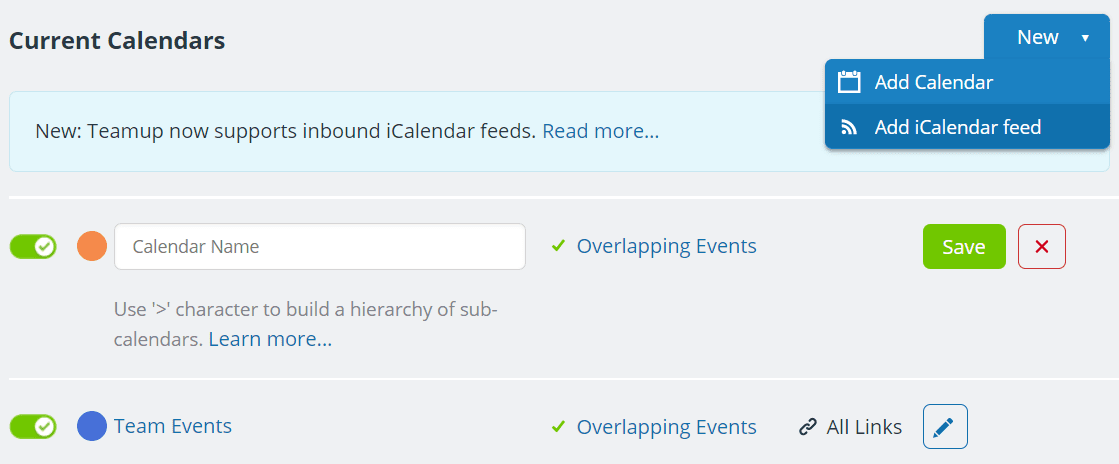
Task: Follow the Learn more… hierarchy link
Action: 270,339
